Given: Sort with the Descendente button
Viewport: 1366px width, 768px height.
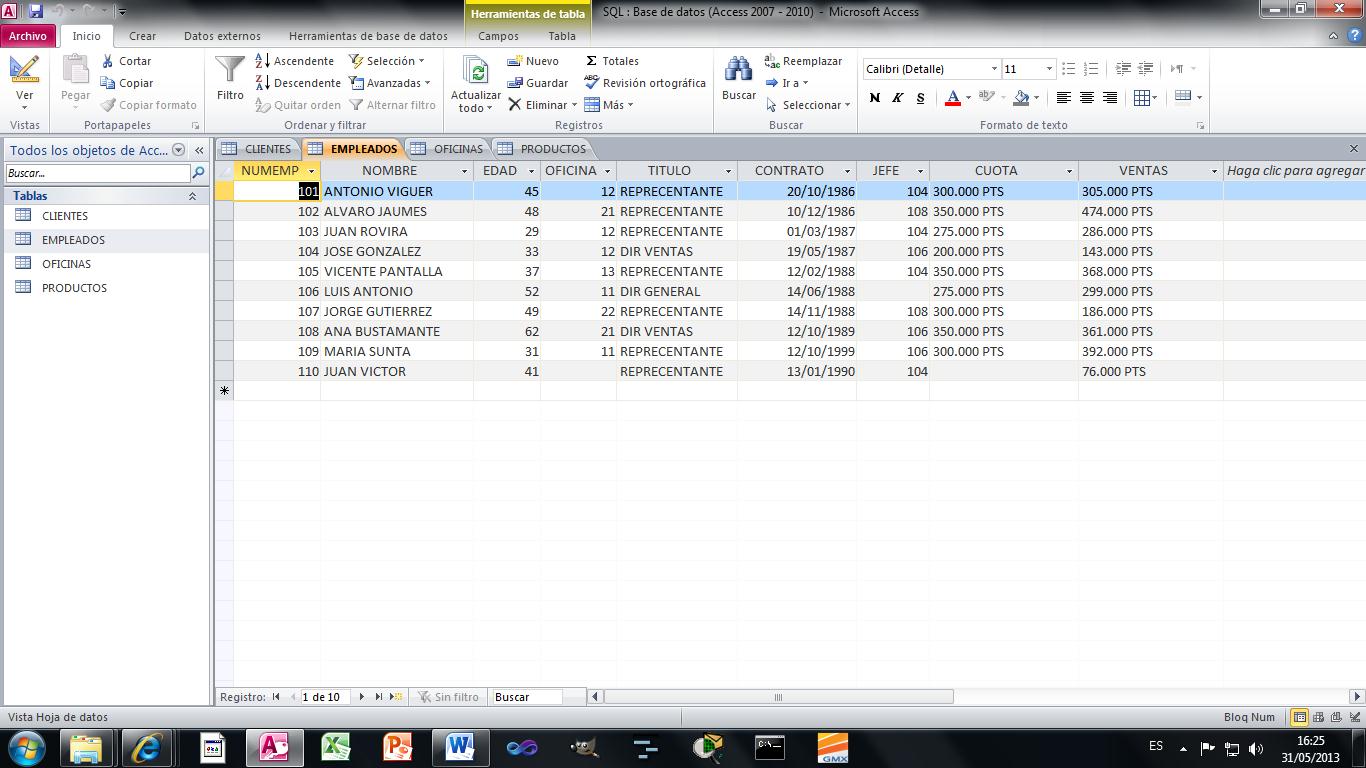Looking at the screenshot, I should 298,83.
